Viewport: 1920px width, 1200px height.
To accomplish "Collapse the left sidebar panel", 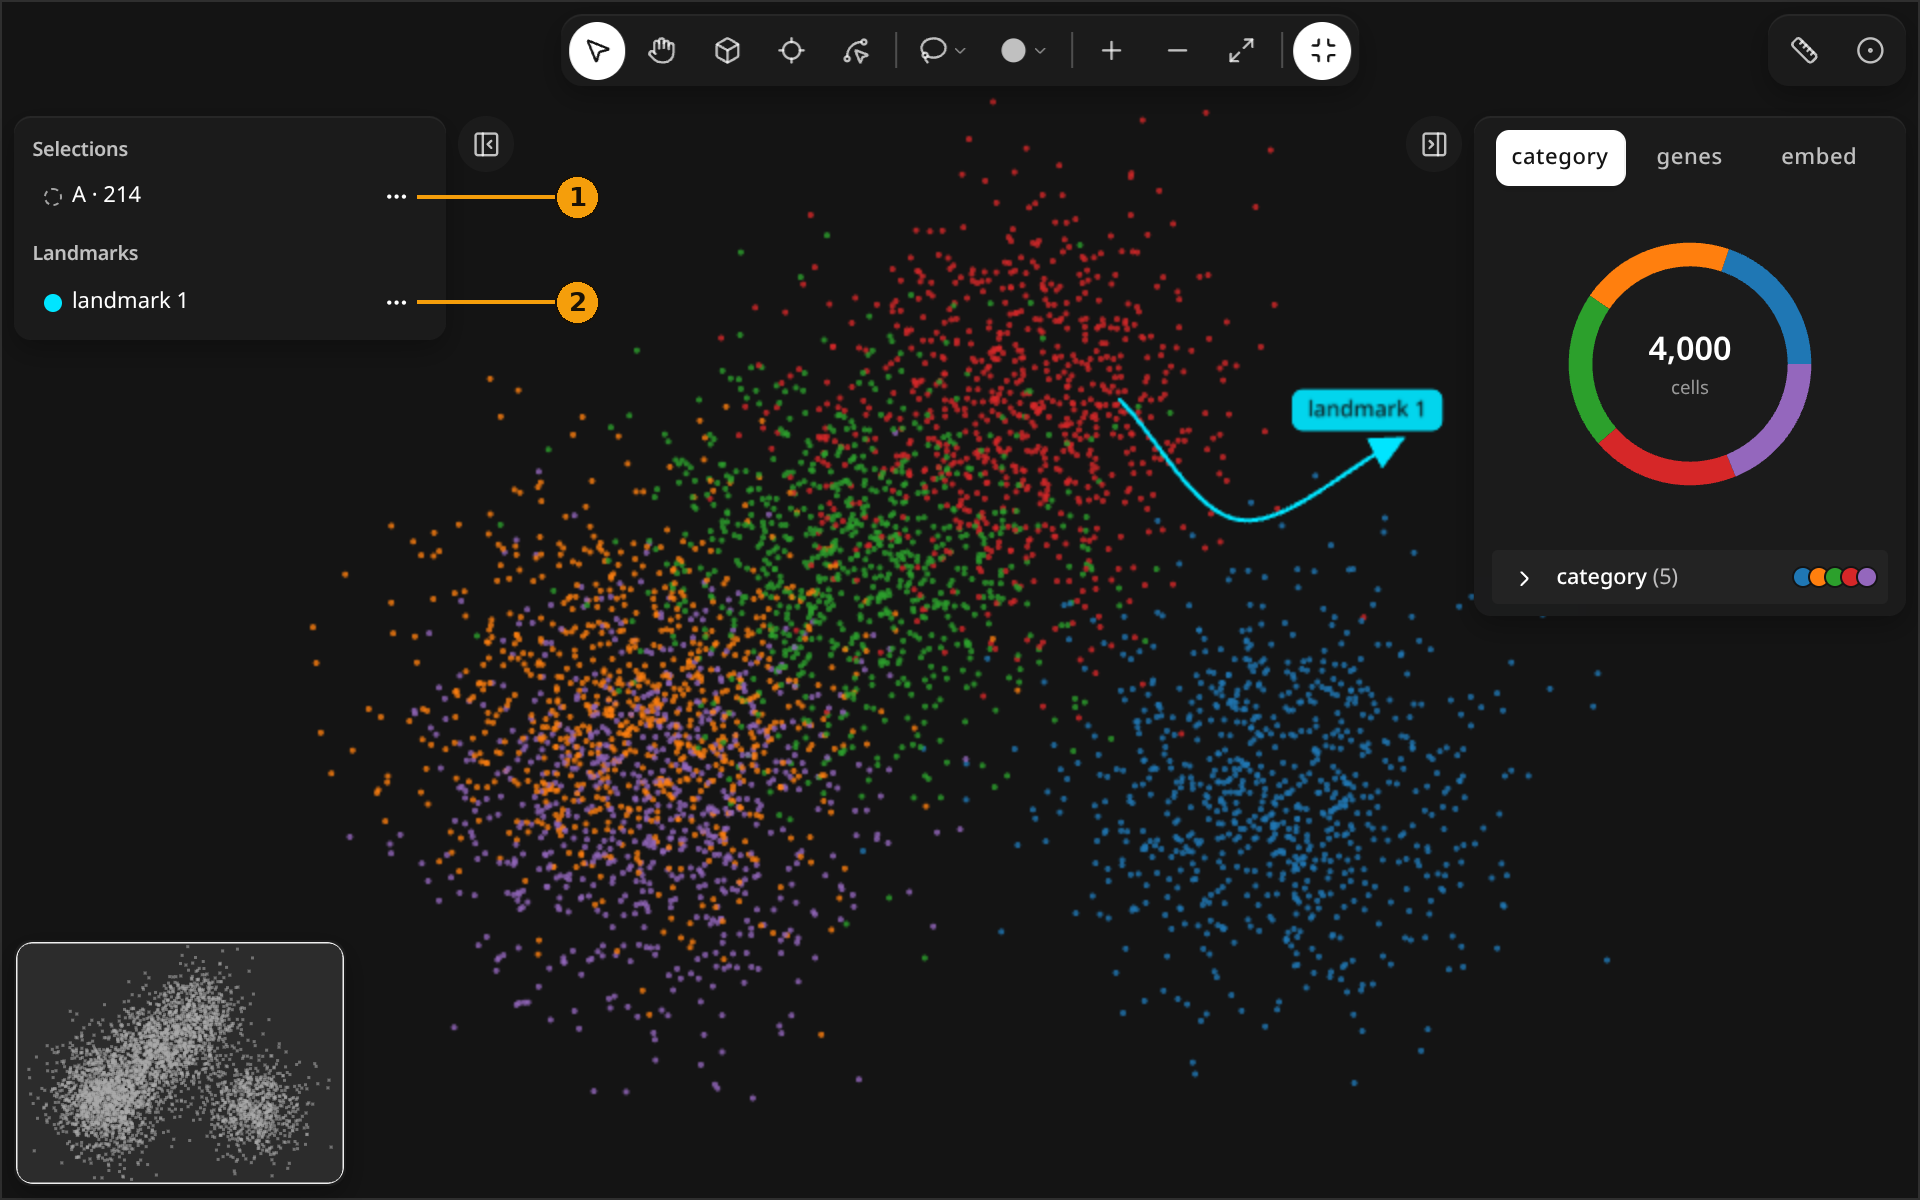I will point(486,145).
